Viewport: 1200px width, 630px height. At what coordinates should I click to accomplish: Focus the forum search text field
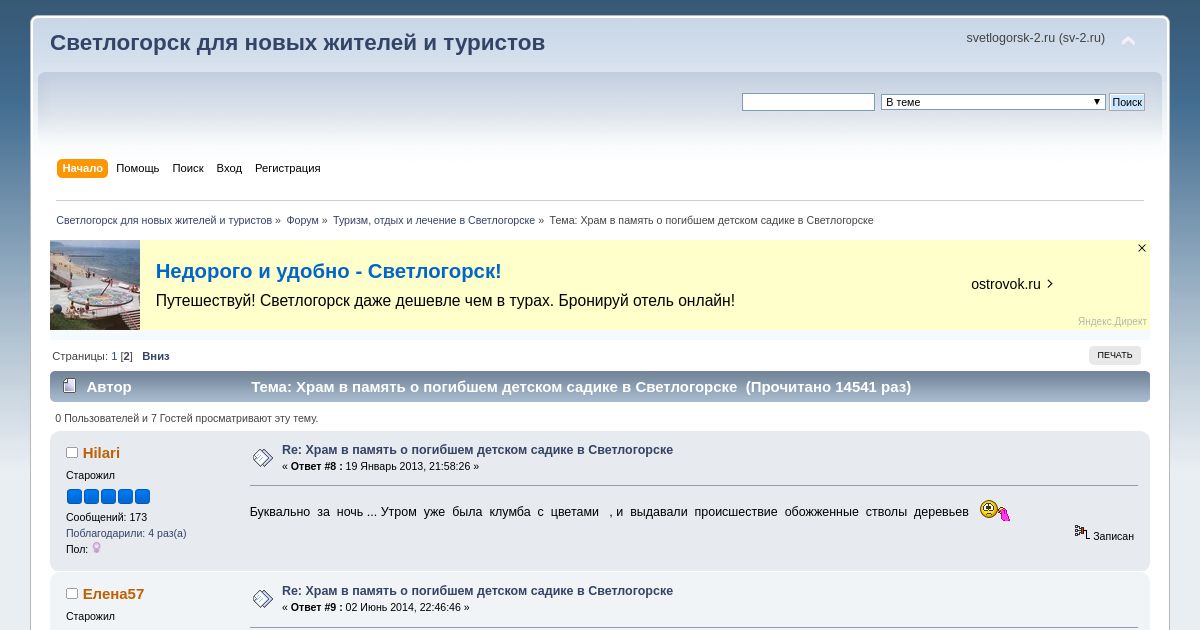coord(808,102)
